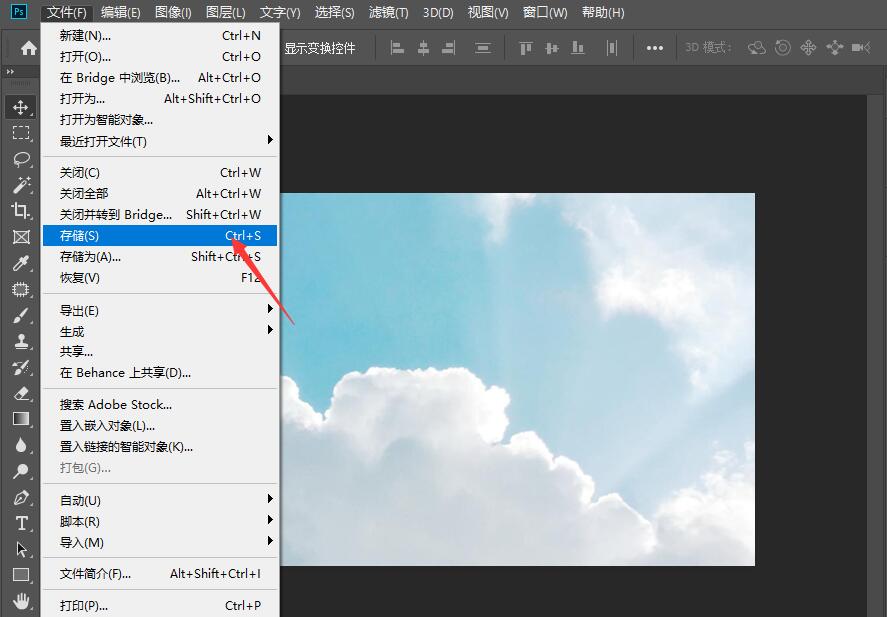Choose 打印(P)... menu entry
This screenshot has height=617, width=887.
160,606
